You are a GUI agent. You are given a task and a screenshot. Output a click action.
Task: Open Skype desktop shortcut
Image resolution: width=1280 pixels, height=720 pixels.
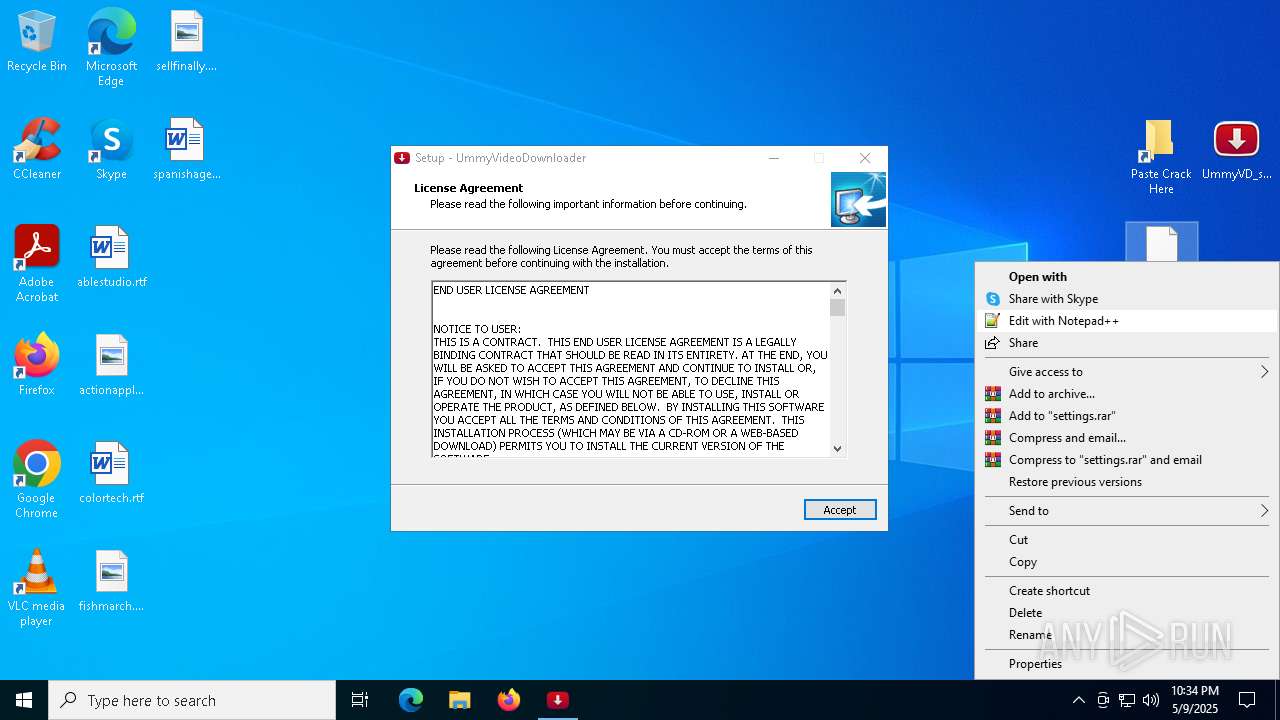coord(111,150)
